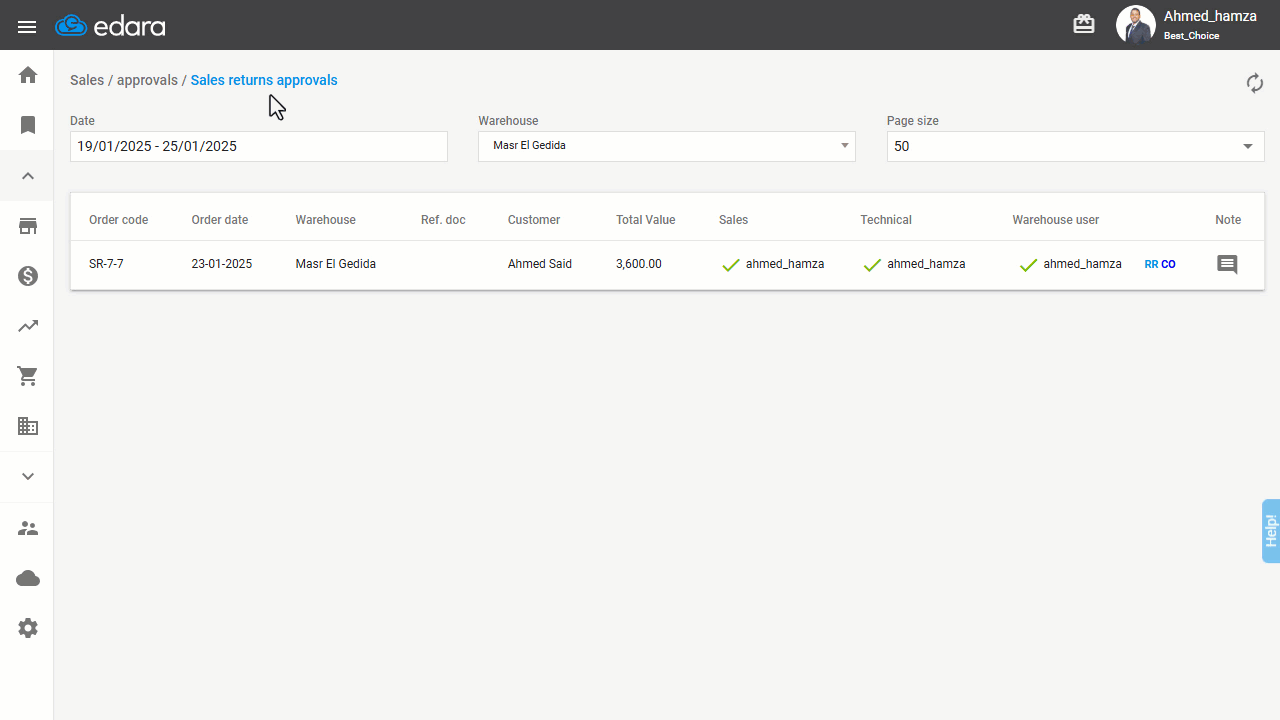Screen dimensions: 1280x720
Task: Open the Page size dropdown
Action: click(x=1076, y=146)
